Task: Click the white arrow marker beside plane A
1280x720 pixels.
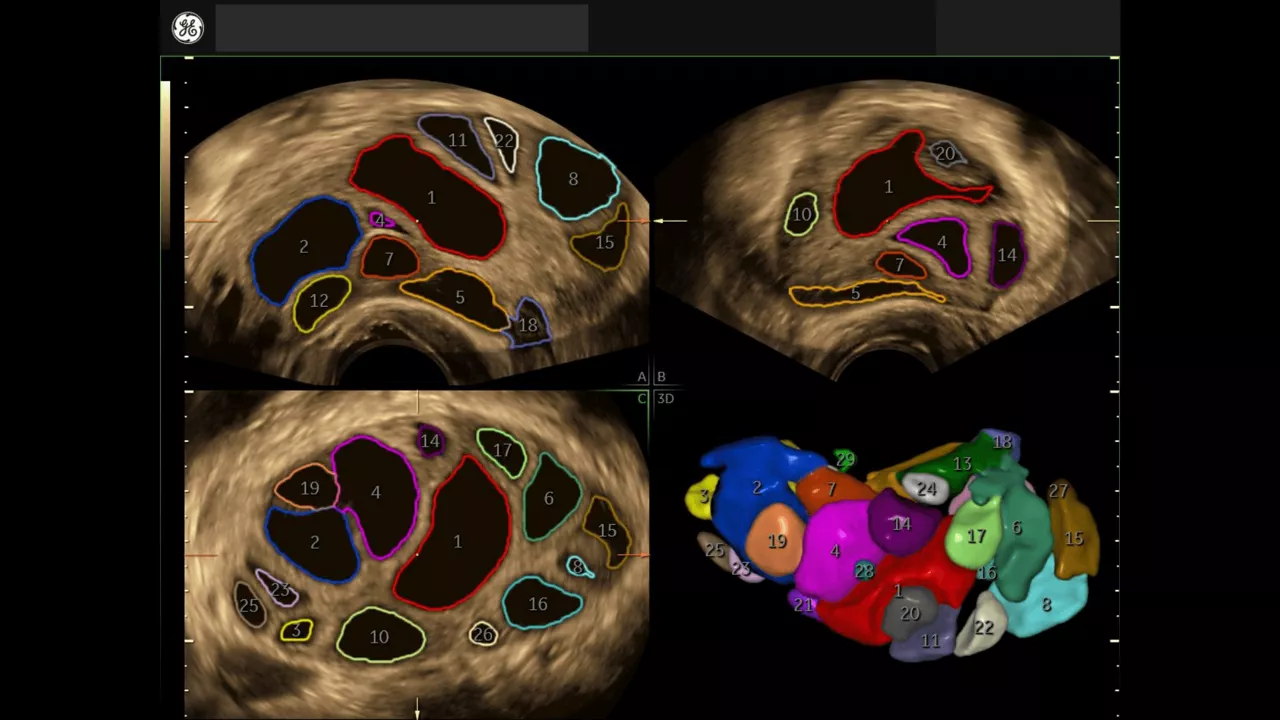Action: (x=670, y=221)
